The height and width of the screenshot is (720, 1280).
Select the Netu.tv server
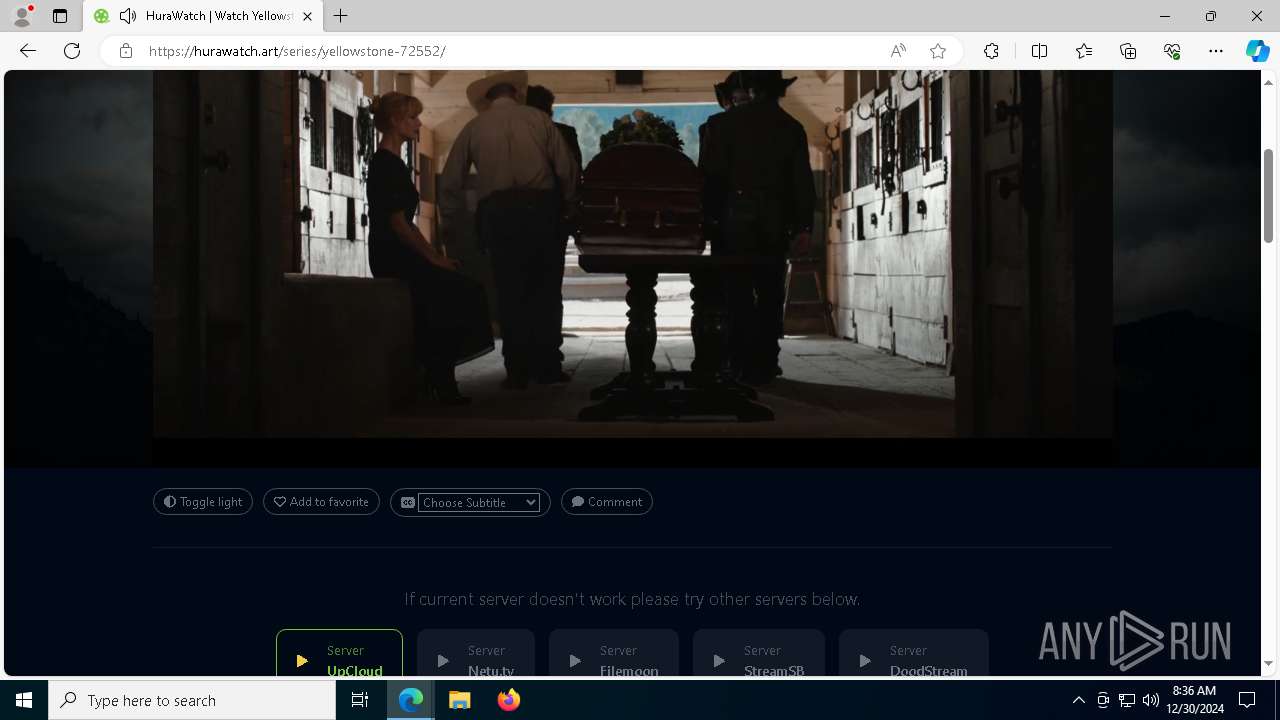pos(476,653)
